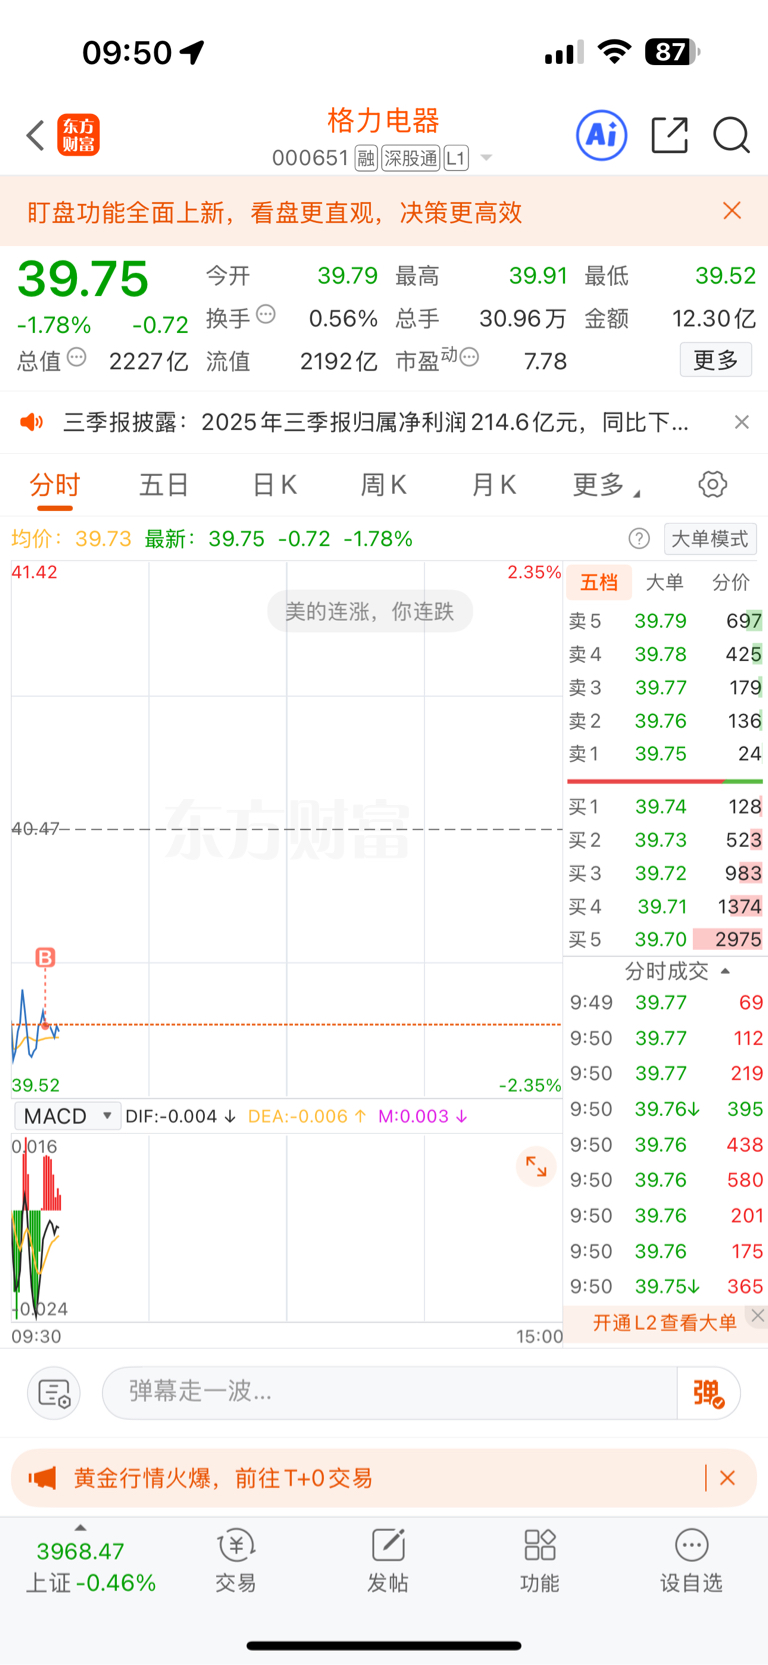
Task: Toggle 大单模式
Action: point(710,539)
